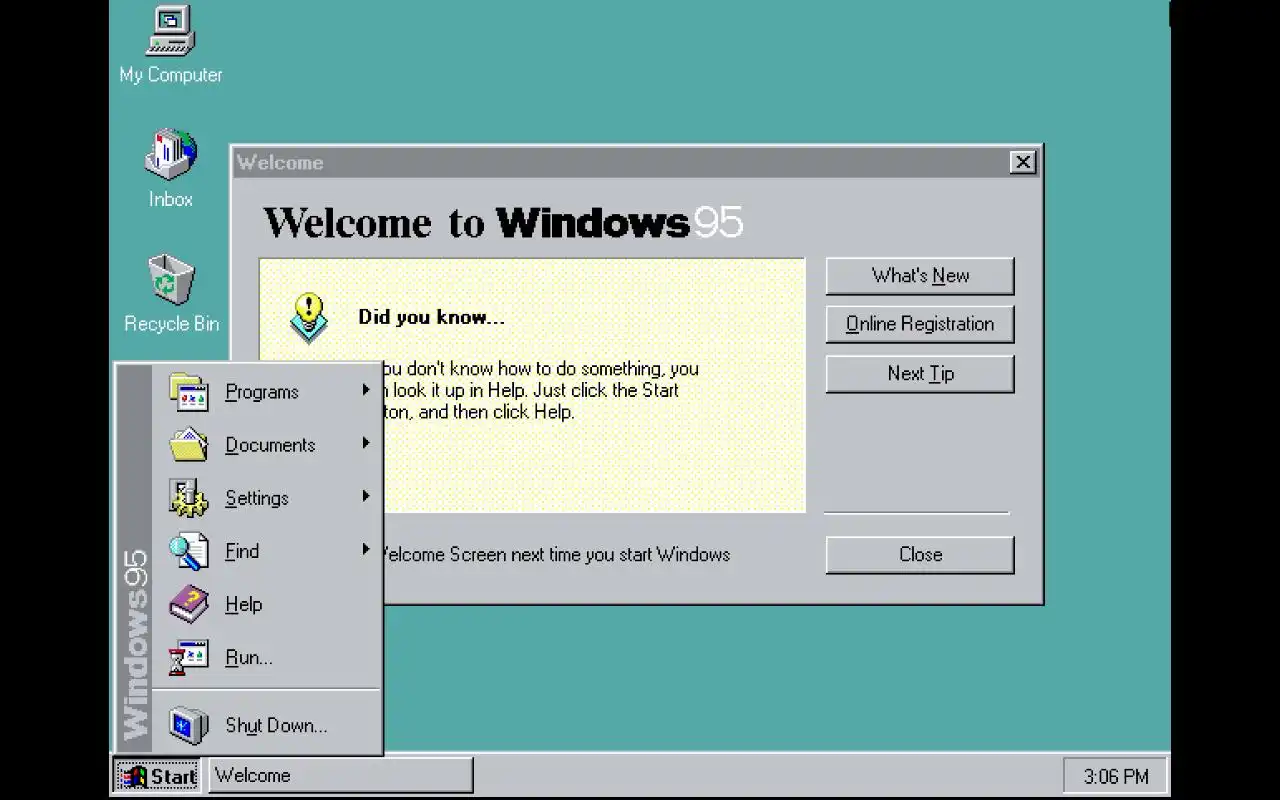Click the Find magnifier icon in Start menu

tap(189, 551)
